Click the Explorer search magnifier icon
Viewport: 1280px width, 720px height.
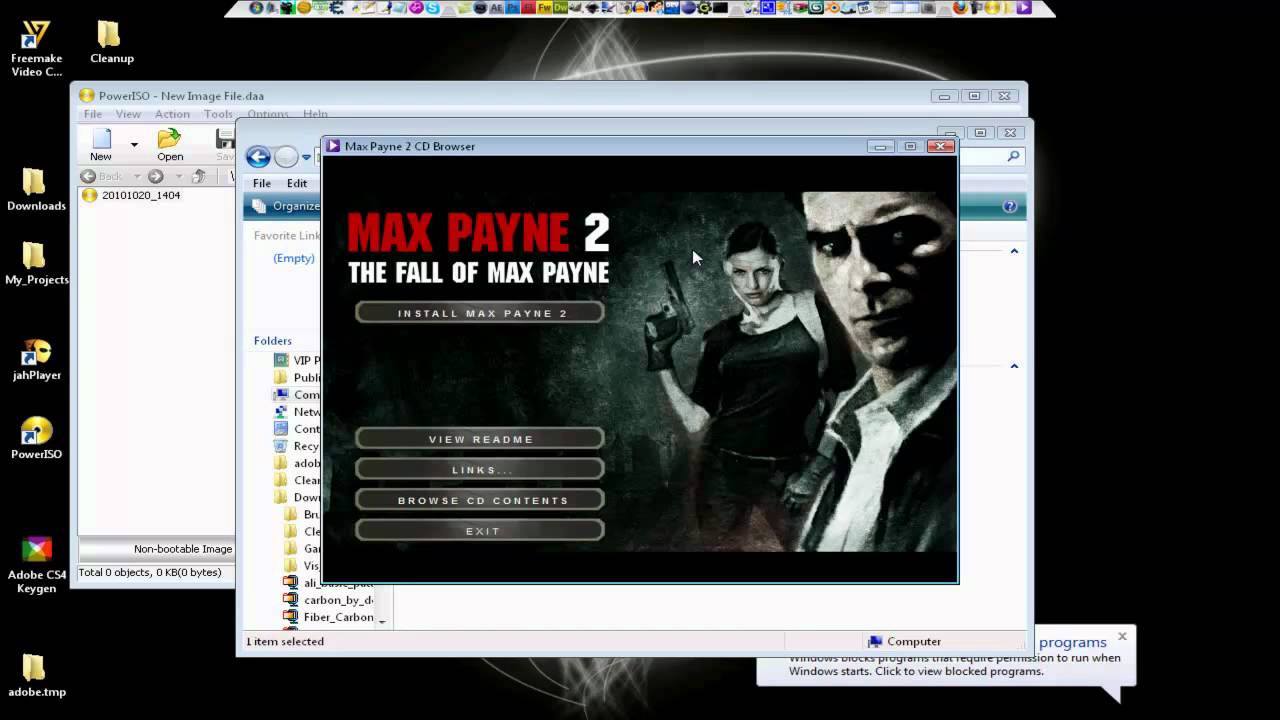coord(1013,156)
